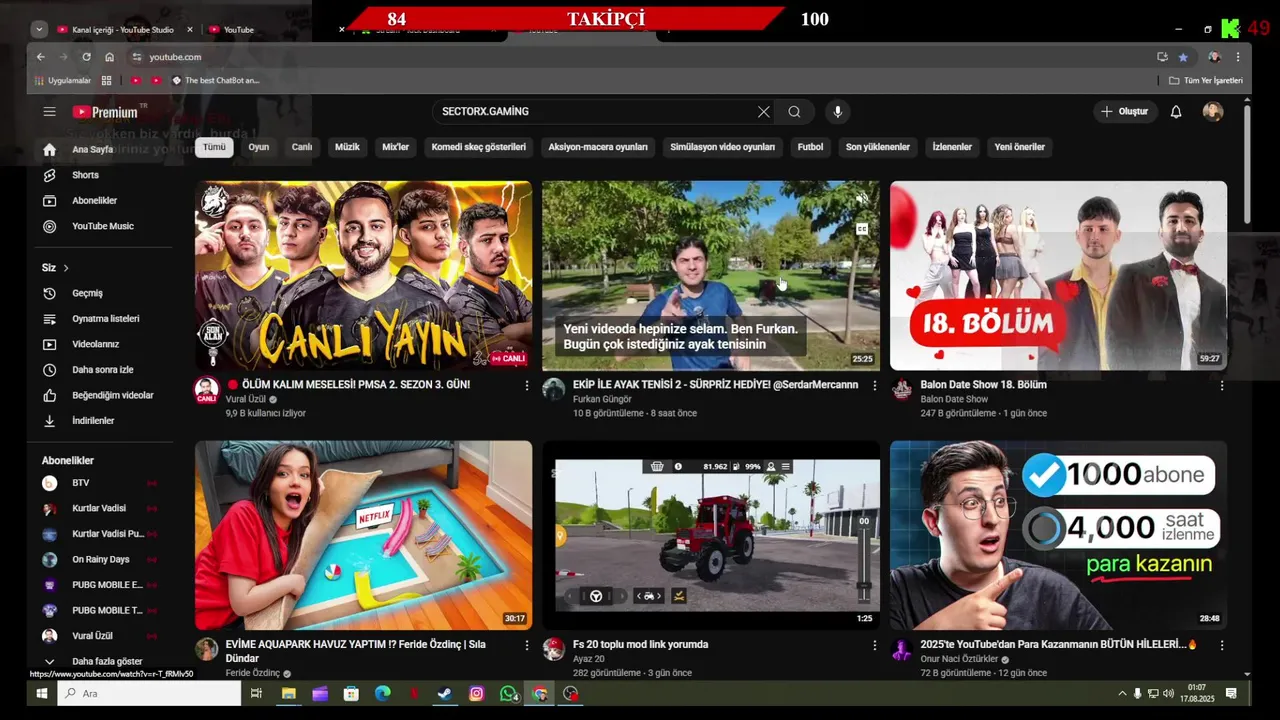Image resolution: width=1280 pixels, height=720 pixels.
Task: Open Beğendiğim videolar list
Action: (112, 395)
